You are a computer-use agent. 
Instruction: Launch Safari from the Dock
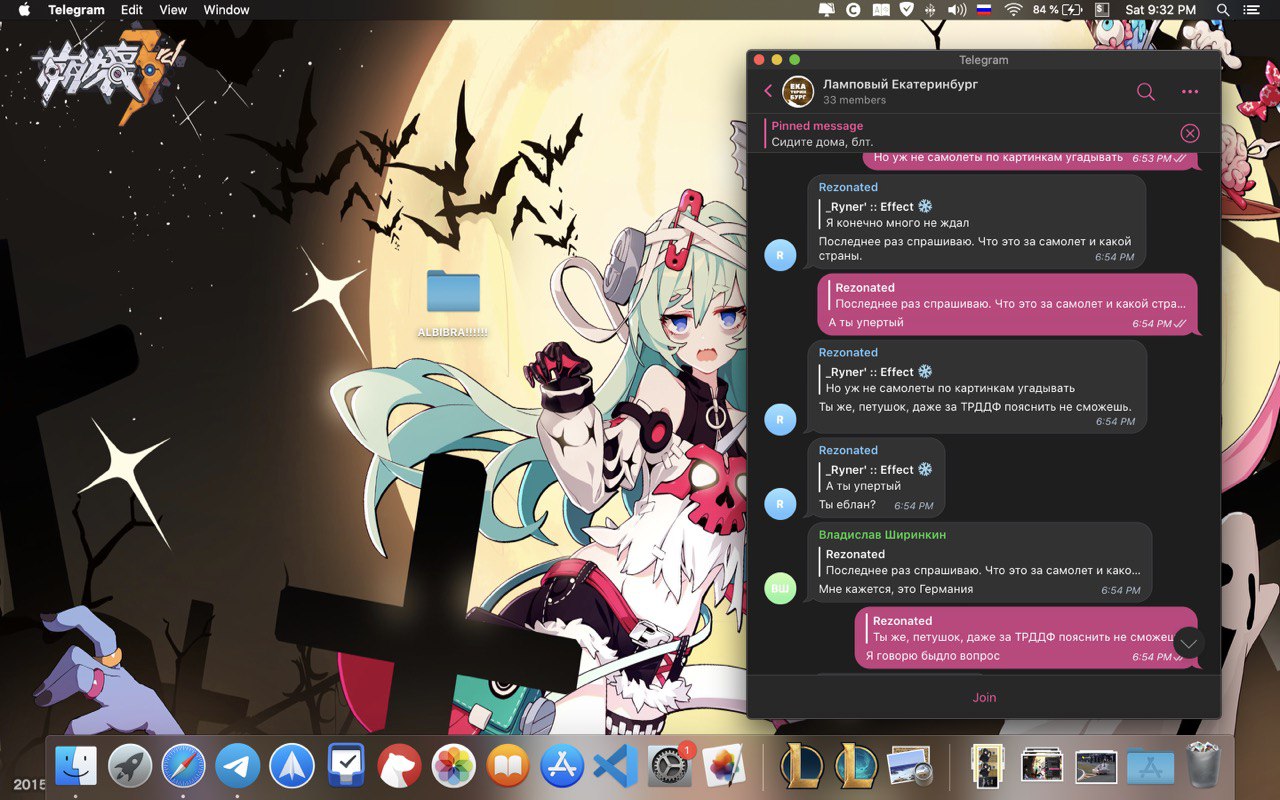coord(183,767)
